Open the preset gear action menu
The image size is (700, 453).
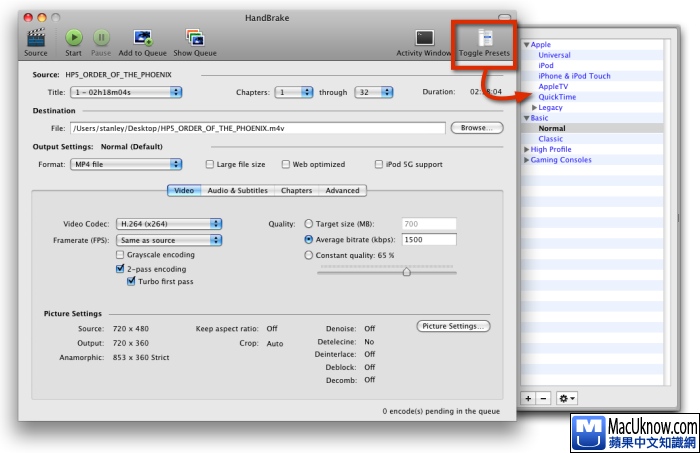[x=567, y=398]
